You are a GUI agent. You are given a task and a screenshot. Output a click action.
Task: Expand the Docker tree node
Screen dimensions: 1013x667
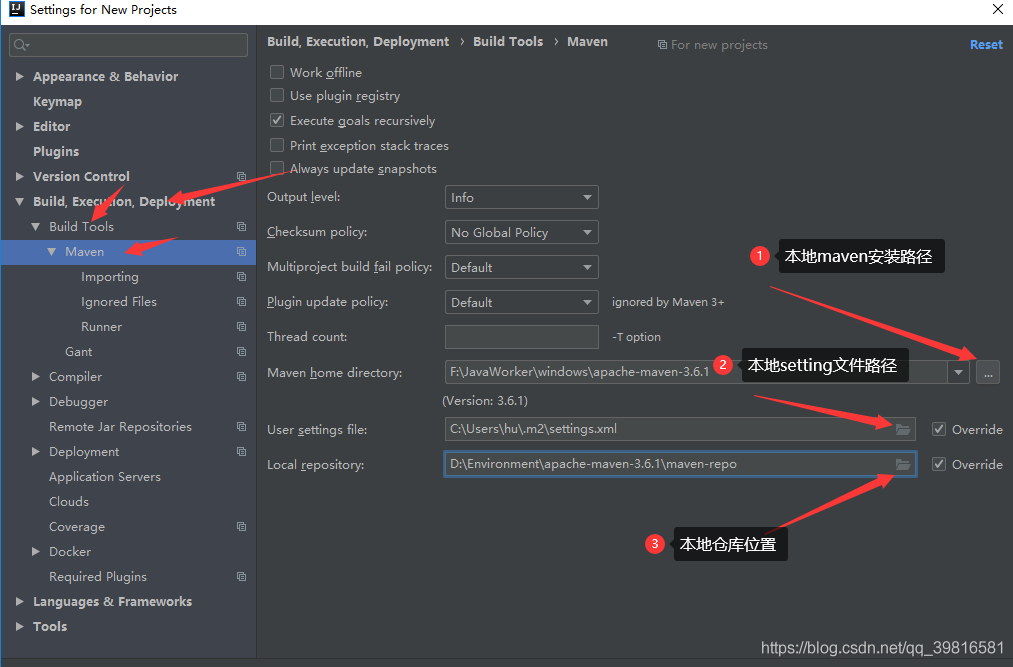pyautogui.click(x=36, y=551)
